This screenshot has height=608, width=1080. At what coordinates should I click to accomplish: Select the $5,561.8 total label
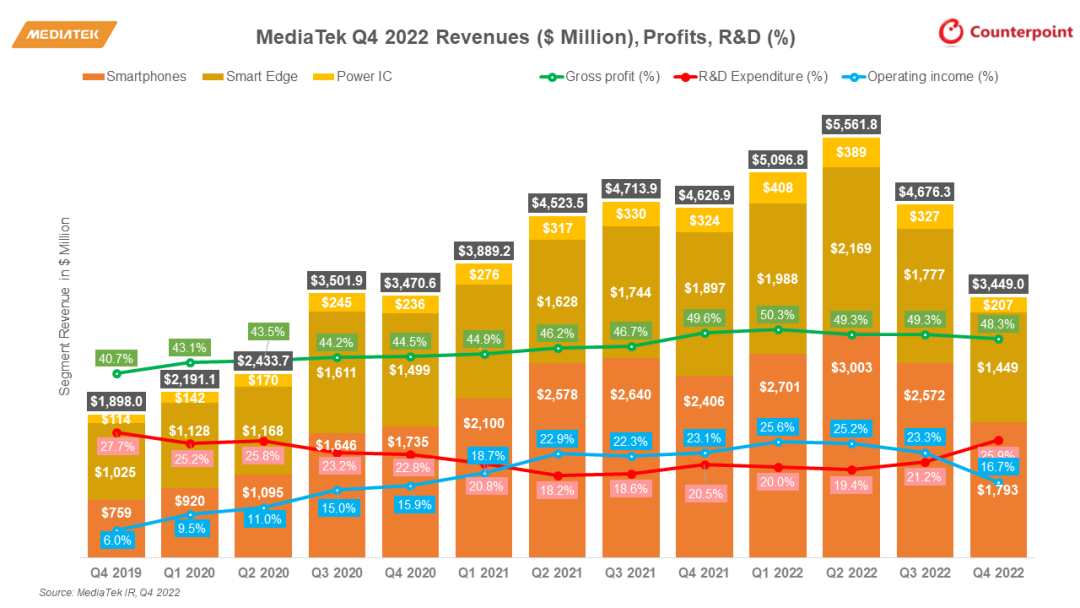(x=851, y=125)
